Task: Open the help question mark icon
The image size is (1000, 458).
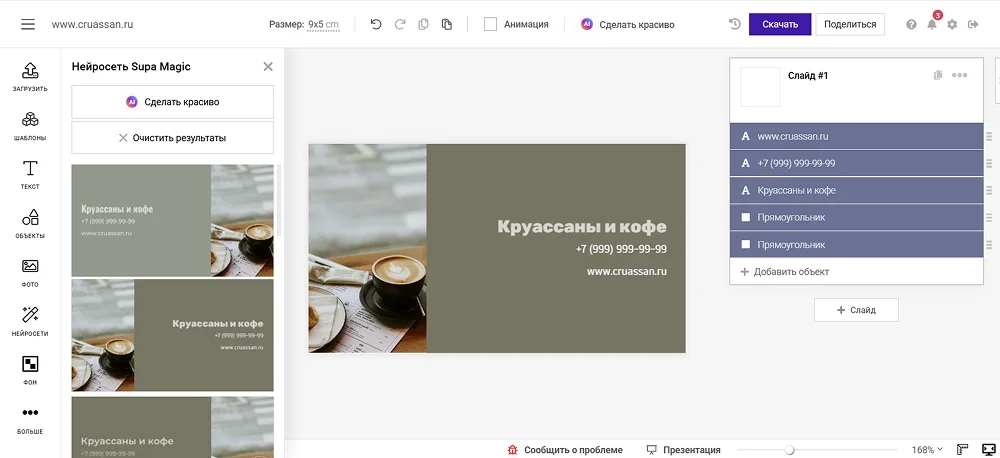Action: [911, 24]
